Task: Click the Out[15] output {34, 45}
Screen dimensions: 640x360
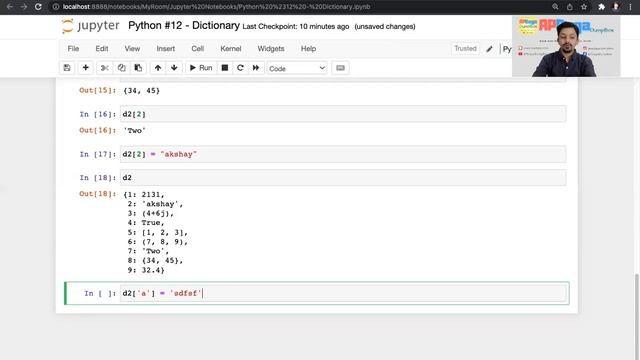Action: [142, 91]
